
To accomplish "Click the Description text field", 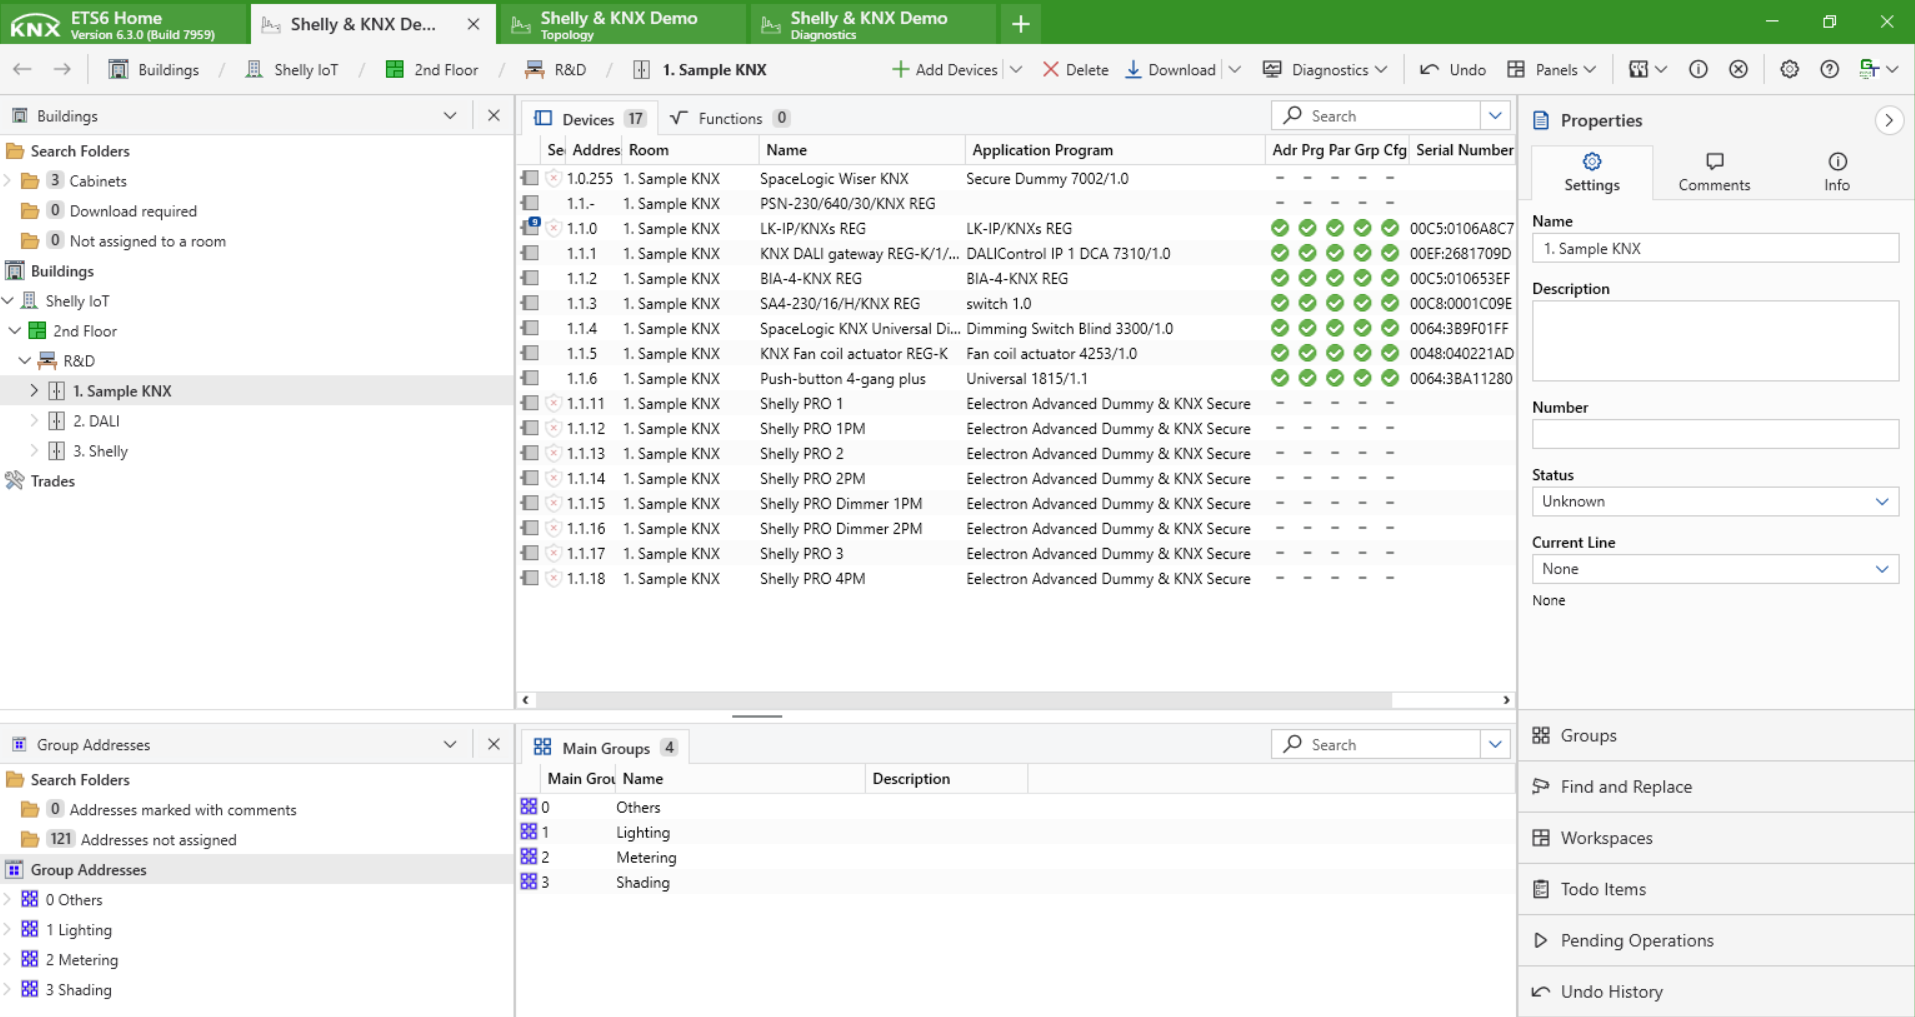I will tap(1714, 341).
